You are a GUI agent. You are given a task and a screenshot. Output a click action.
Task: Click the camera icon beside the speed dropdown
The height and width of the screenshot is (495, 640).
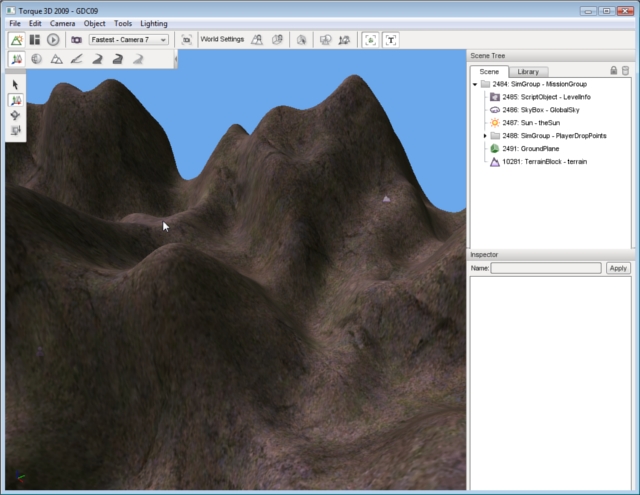tap(76, 39)
